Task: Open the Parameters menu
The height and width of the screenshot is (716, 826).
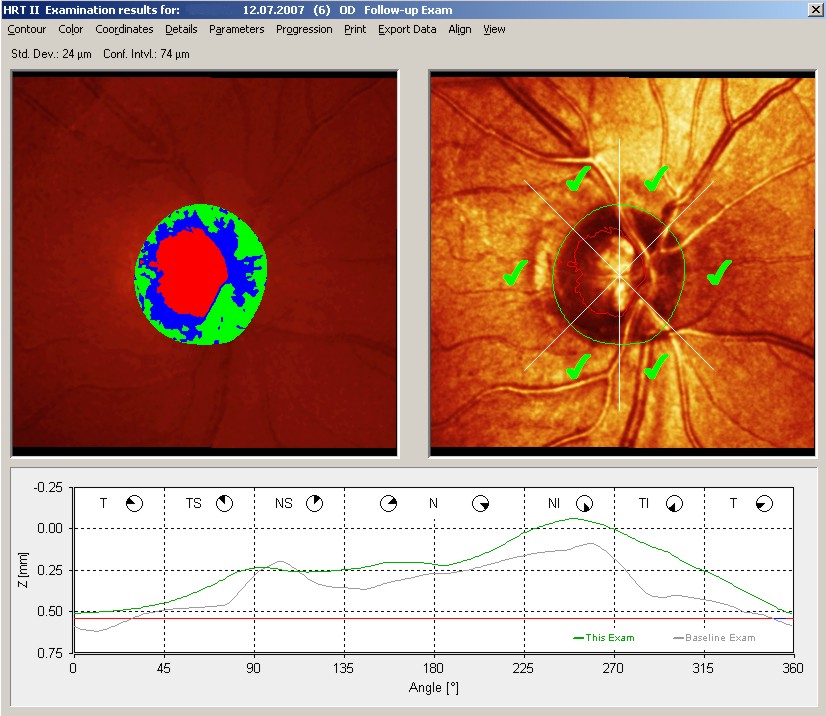Action: click(236, 30)
